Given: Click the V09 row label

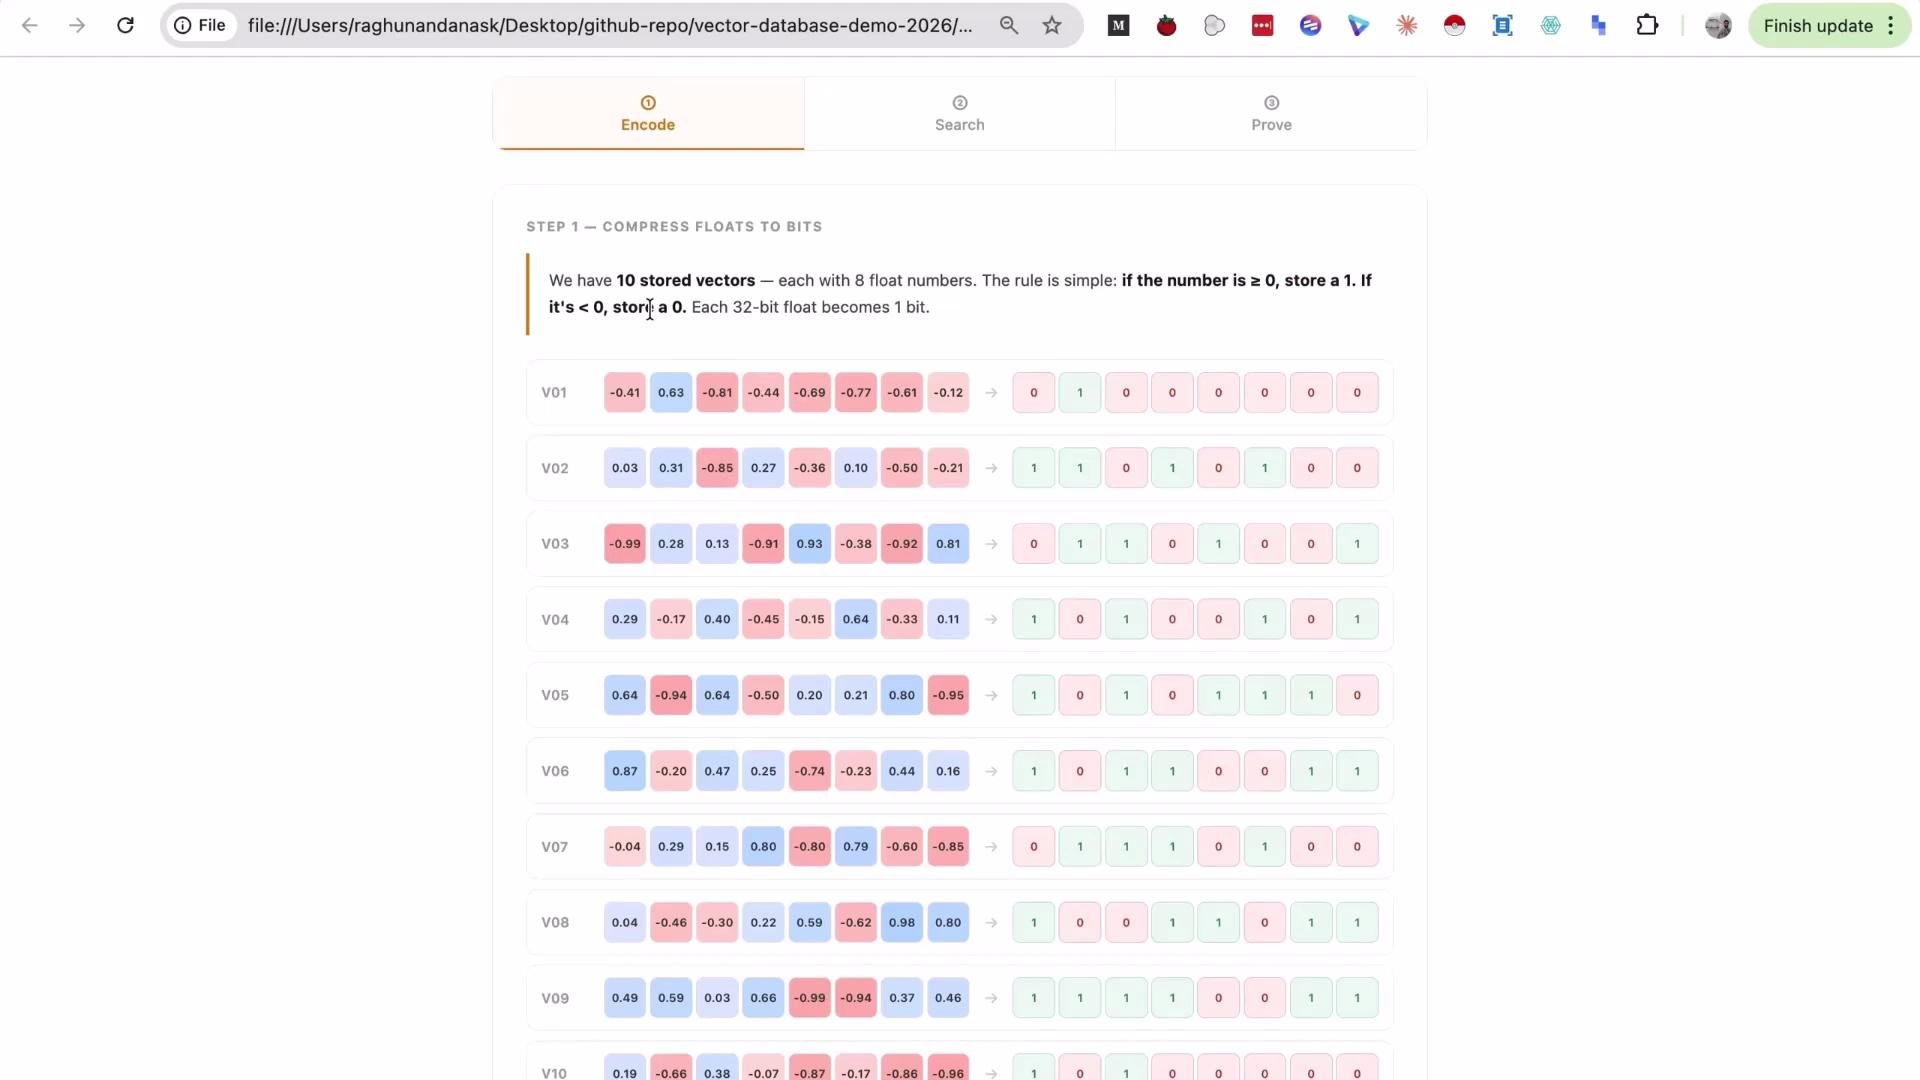Looking at the screenshot, I should coord(555,998).
